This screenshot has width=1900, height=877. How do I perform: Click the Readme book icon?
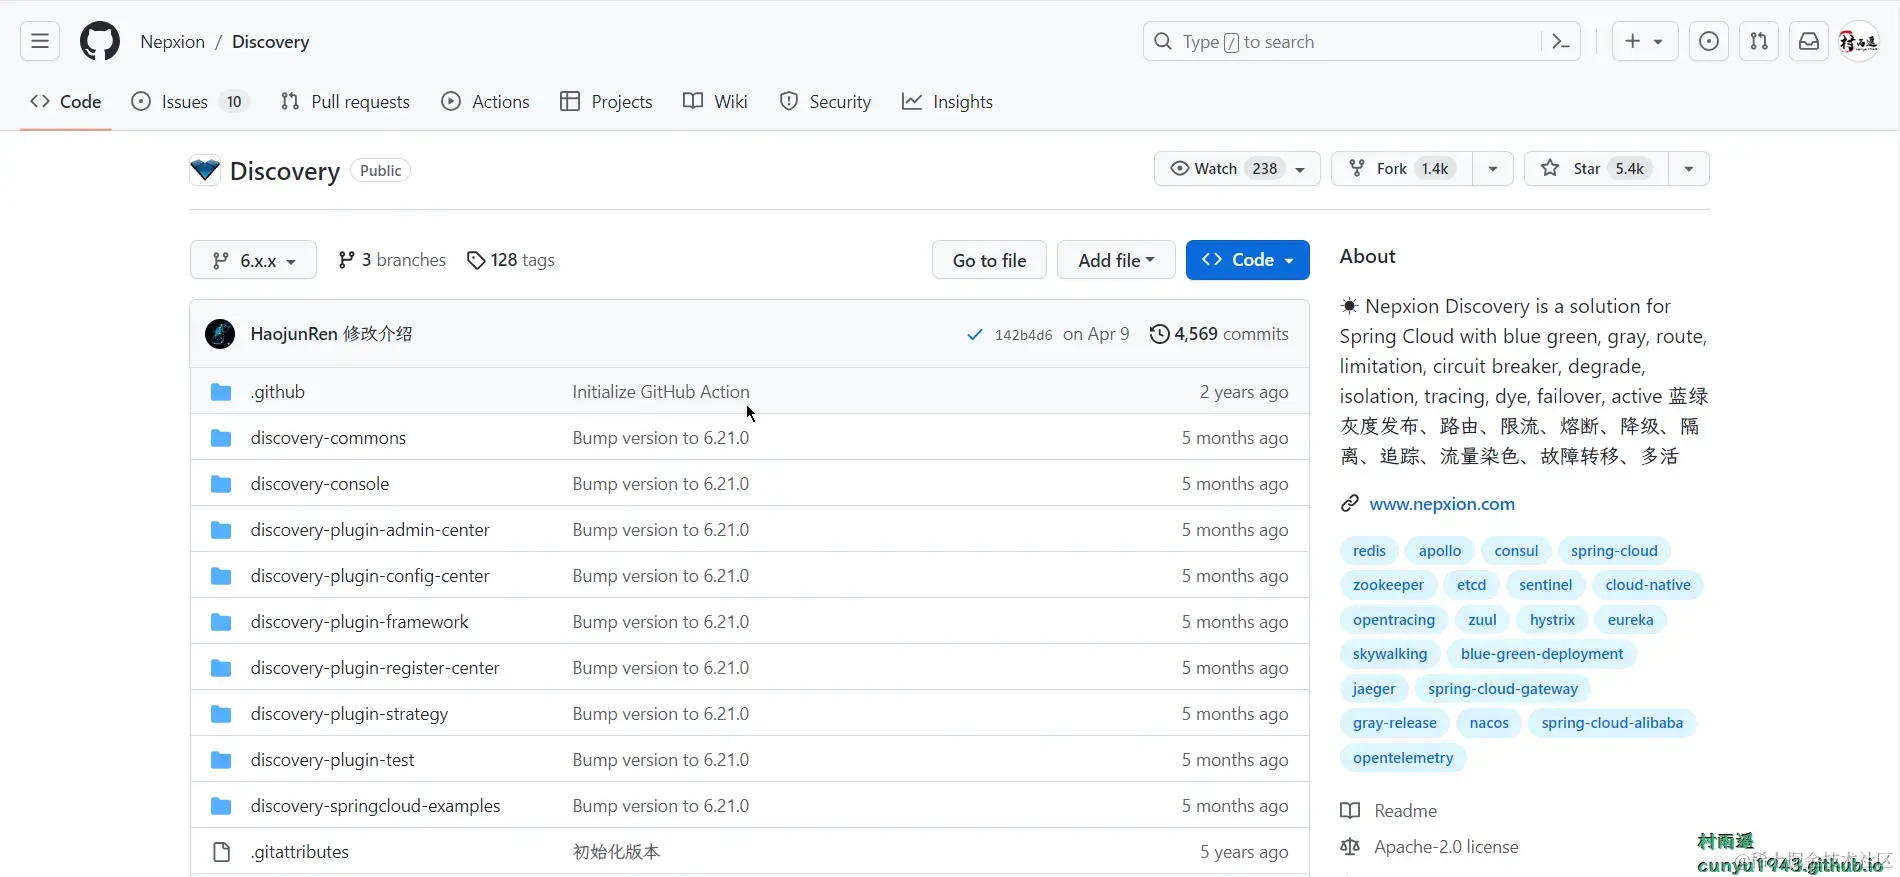point(1350,811)
